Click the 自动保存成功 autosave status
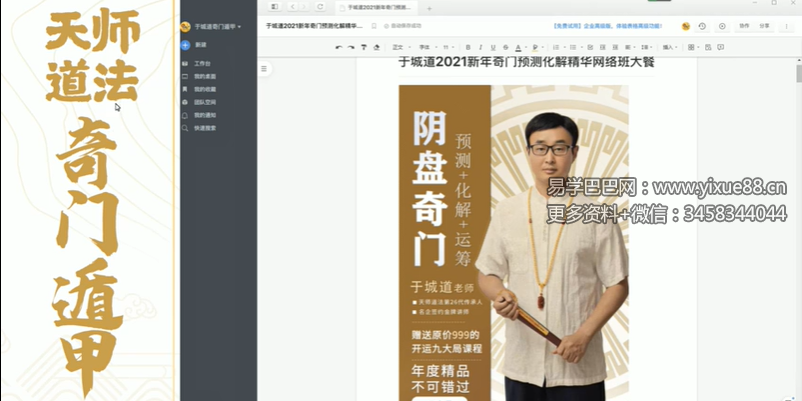This screenshot has width=802, height=401. pyautogui.click(x=403, y=26)
